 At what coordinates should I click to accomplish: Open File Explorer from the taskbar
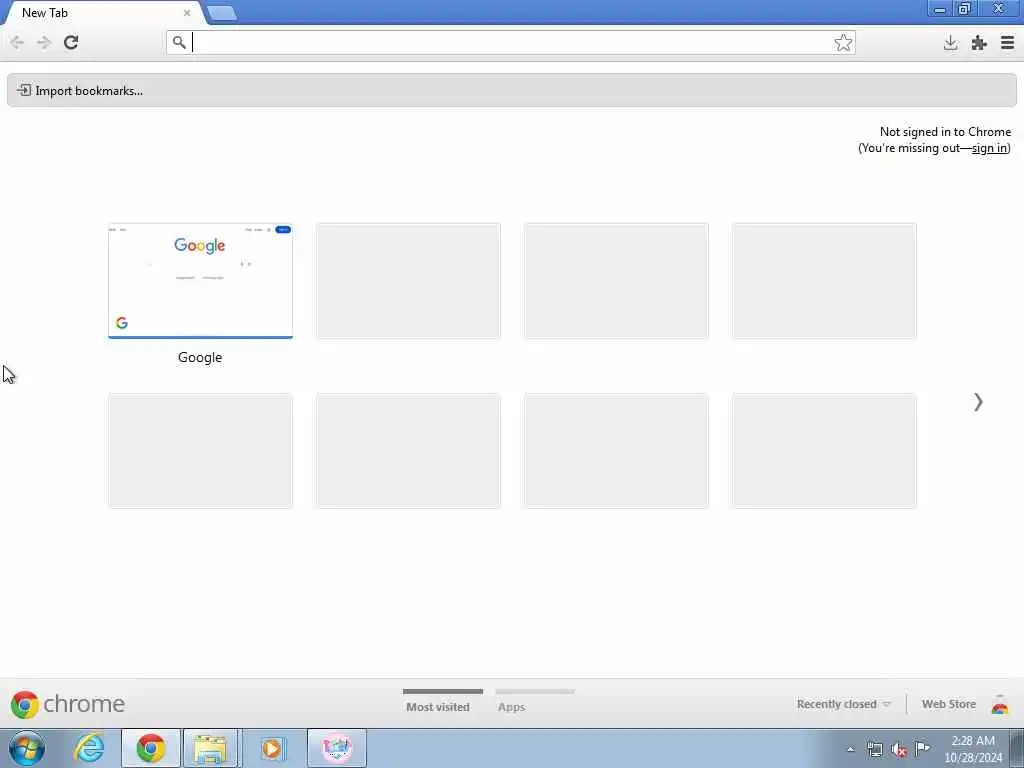click(210, 748)
